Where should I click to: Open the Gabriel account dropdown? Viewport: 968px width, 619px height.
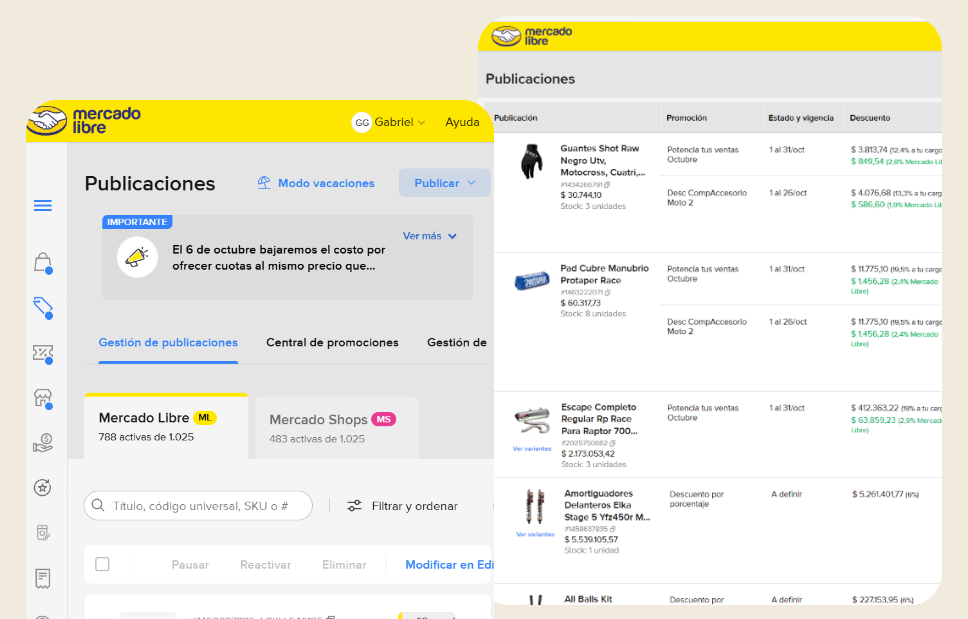(390, 122)
